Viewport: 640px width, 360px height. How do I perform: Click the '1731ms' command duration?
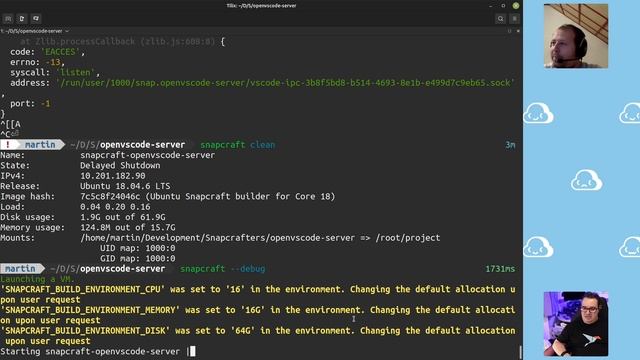click(500, 269)
